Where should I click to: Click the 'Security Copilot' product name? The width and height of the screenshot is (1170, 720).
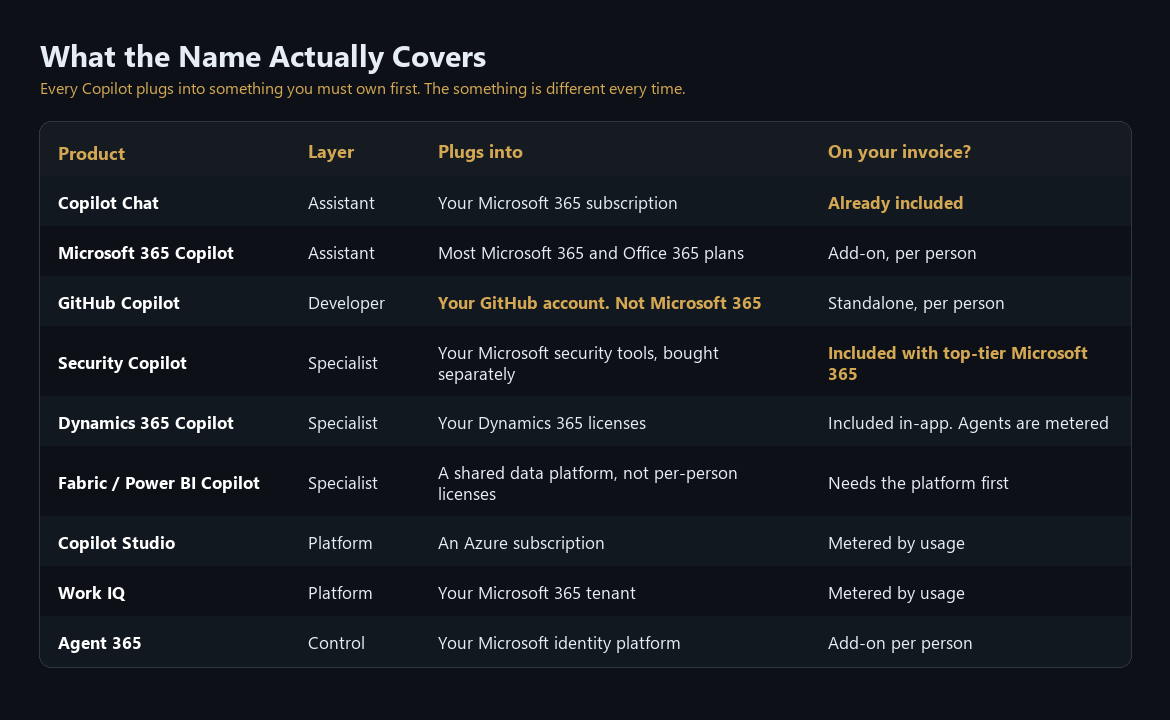click(122, 363)
